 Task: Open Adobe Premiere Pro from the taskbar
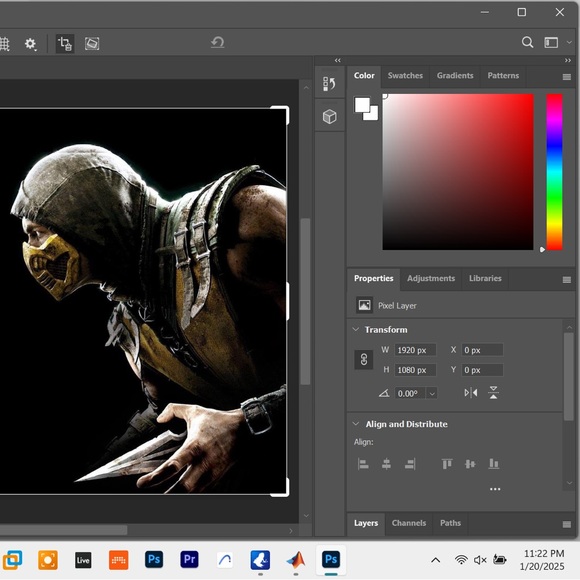(x=189, y=560)
